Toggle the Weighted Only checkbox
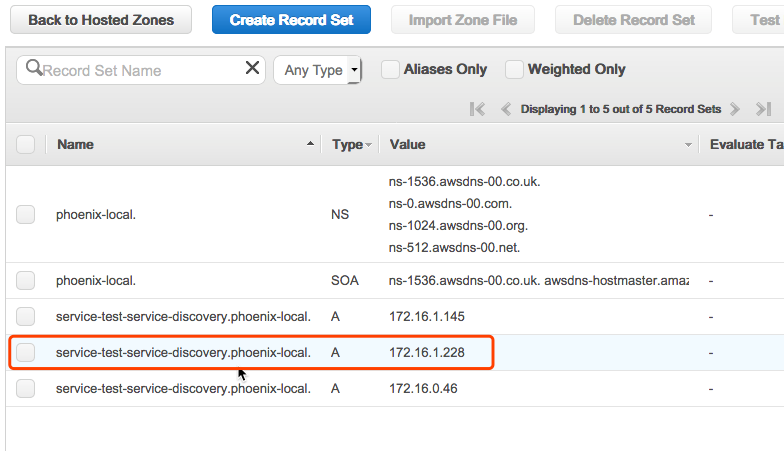This screenshot has width=784, height=451. tap(514, 69)
